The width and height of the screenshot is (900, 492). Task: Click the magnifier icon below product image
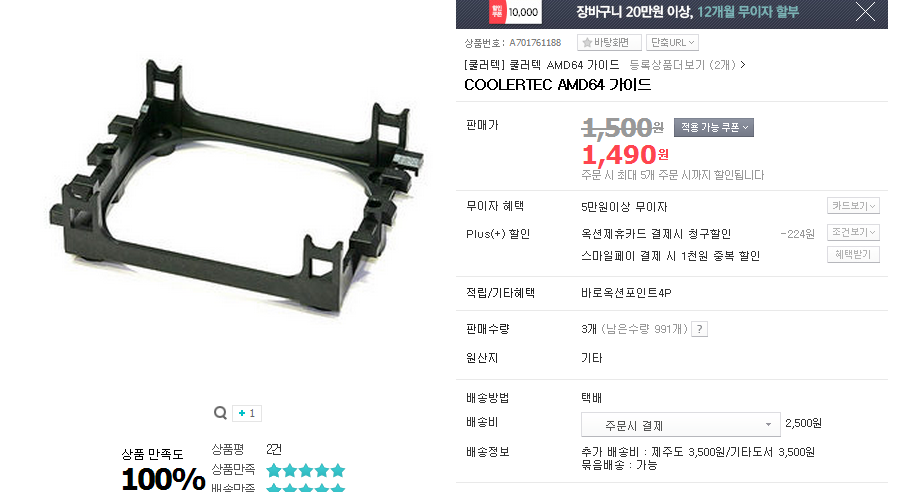tap(220, 413)
